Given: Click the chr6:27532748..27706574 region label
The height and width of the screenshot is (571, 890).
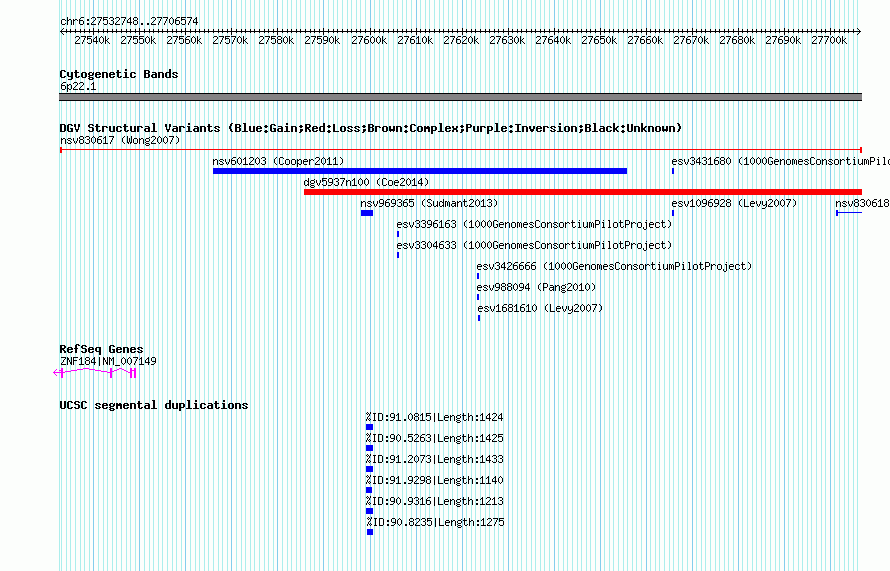Looking at the screenshot, I should (129, 22).
